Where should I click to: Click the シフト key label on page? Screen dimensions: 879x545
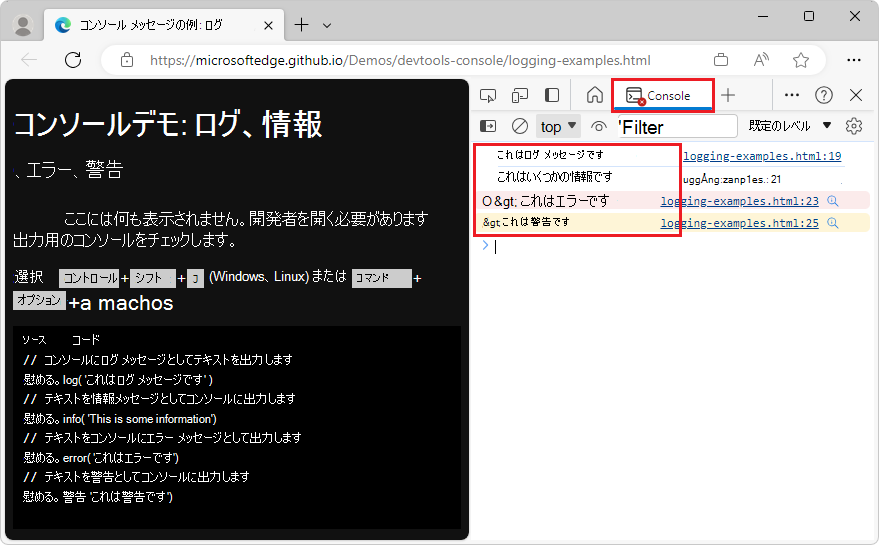(x=153, y=278)
